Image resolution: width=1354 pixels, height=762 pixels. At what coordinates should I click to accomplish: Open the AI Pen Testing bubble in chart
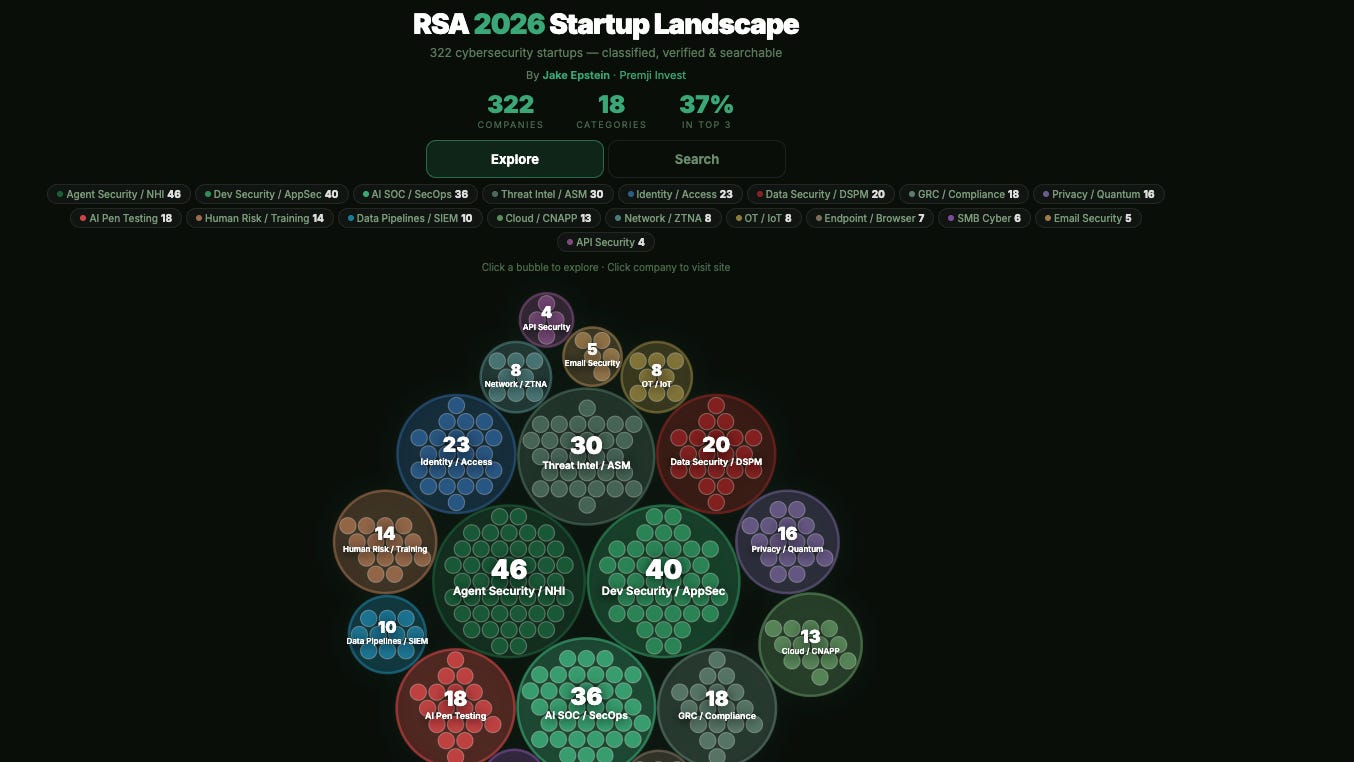[x=455, y=706]
